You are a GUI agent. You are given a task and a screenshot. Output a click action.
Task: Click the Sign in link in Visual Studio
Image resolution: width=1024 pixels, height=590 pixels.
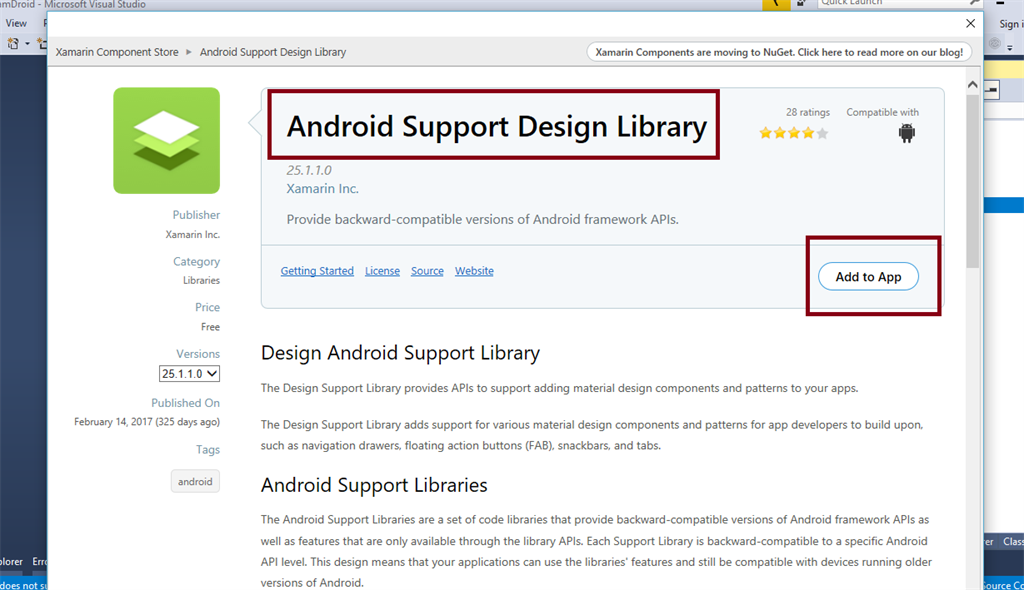1010,24
